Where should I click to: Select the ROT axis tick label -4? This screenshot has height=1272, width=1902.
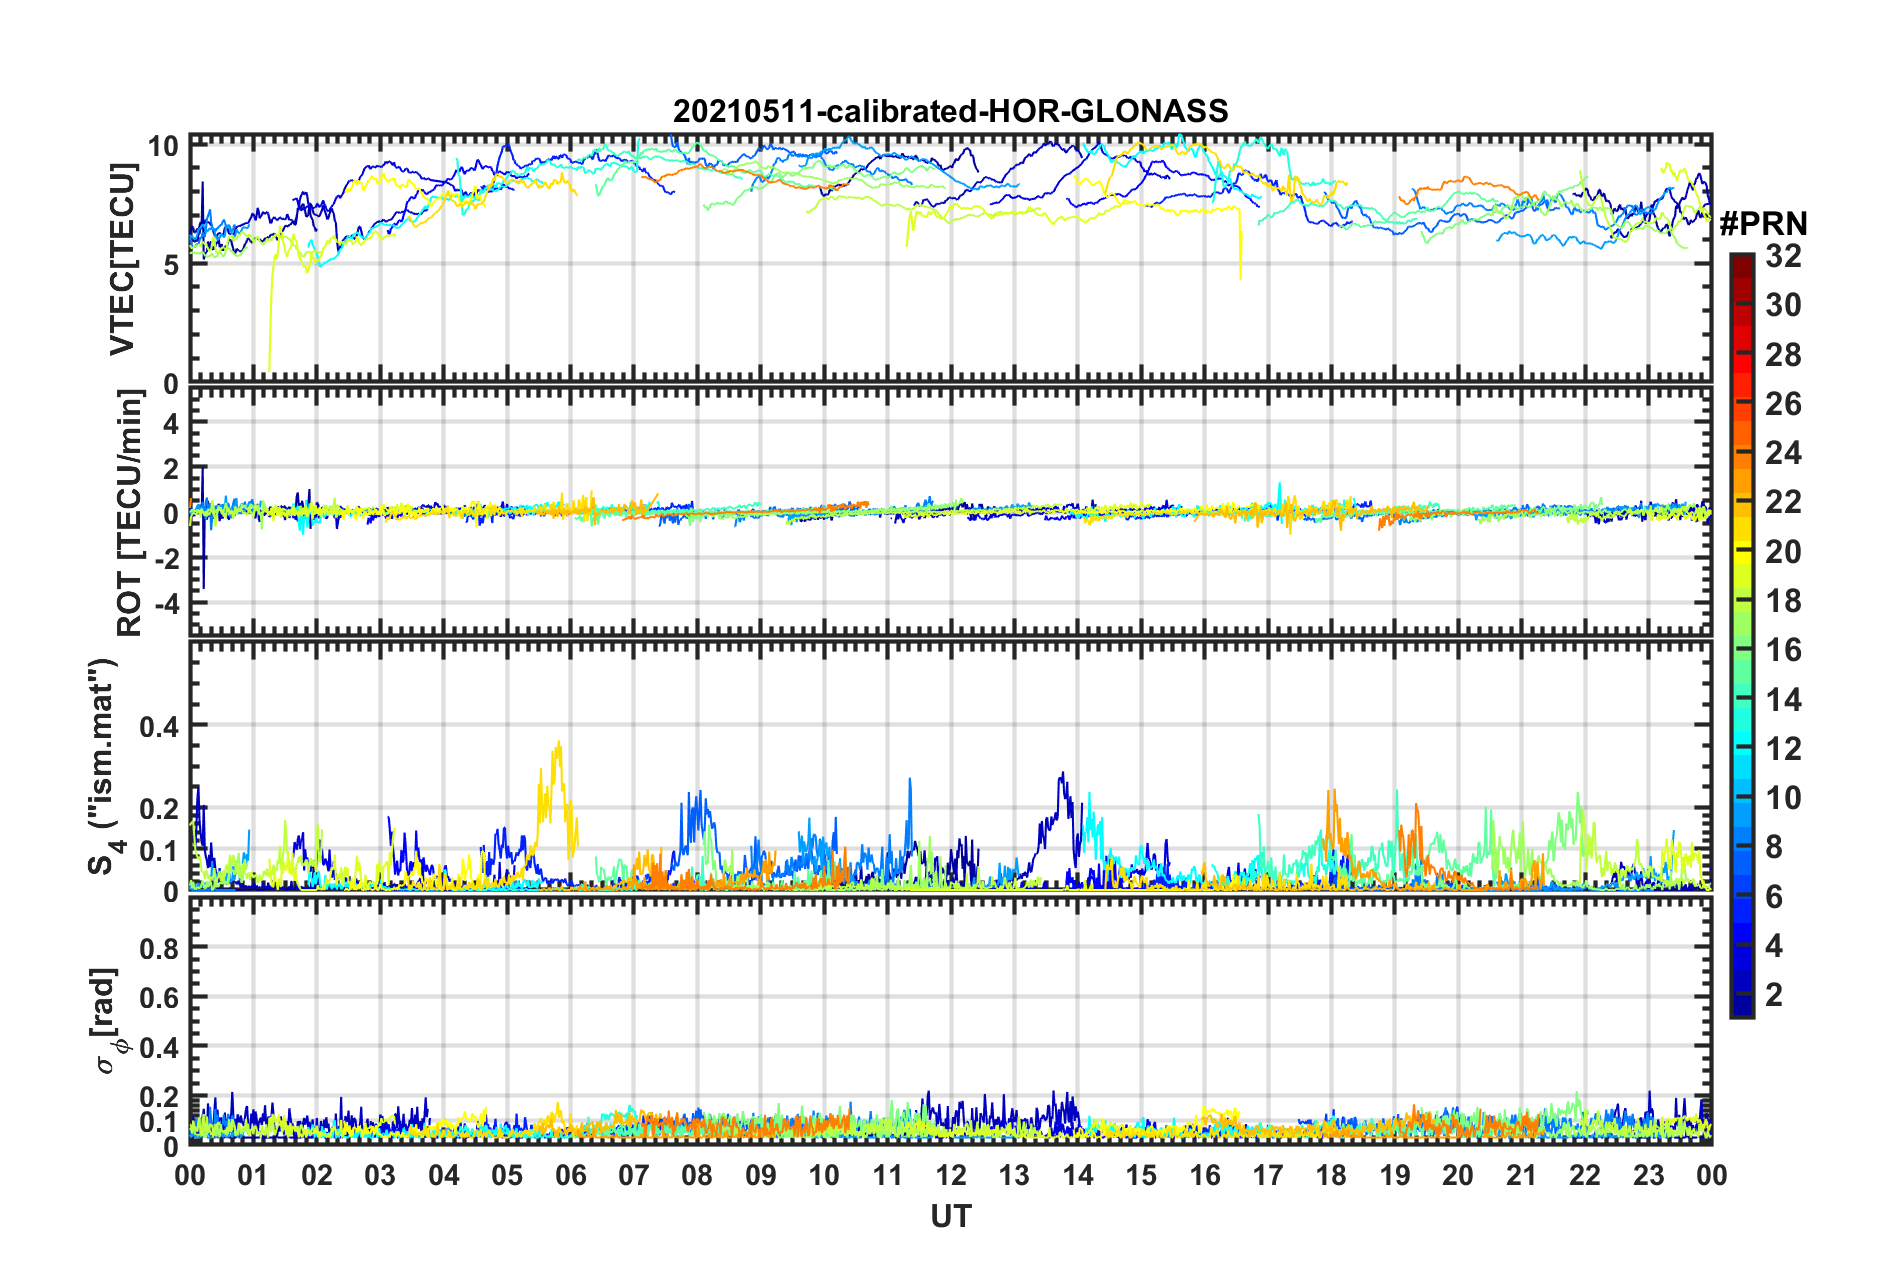165,604
